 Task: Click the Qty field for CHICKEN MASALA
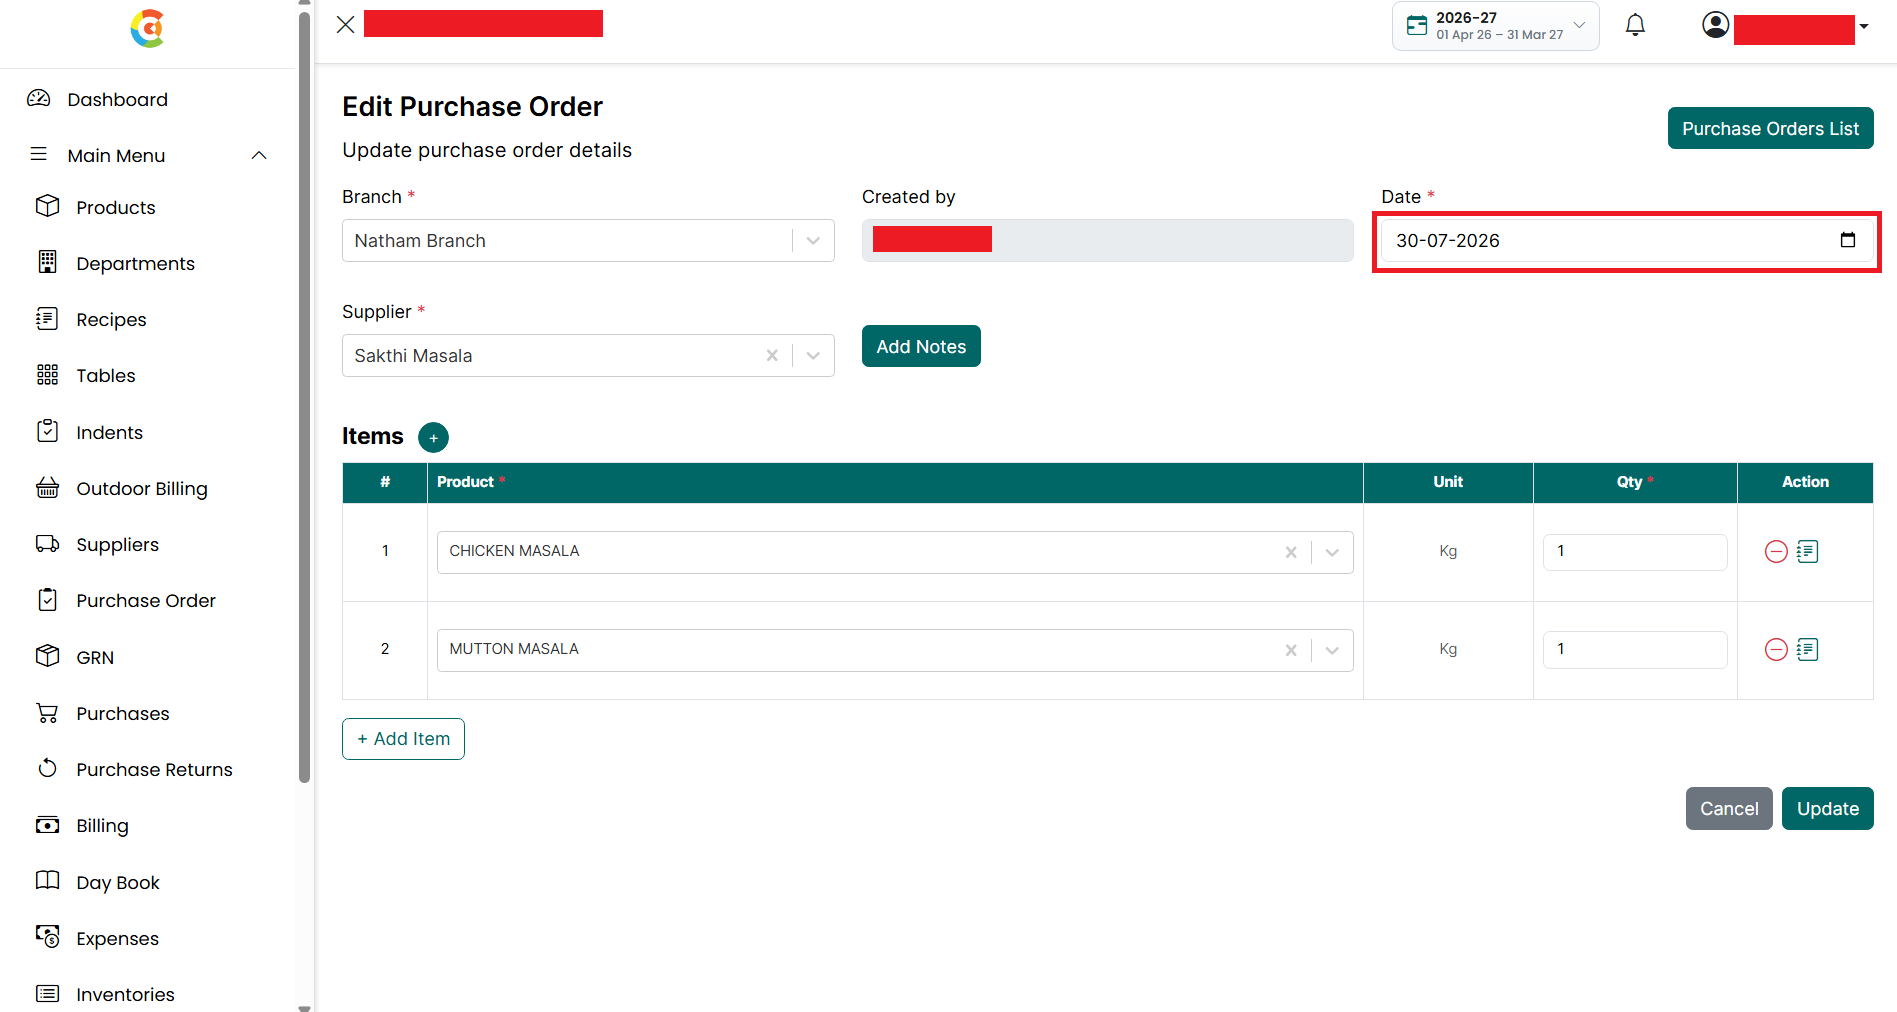(x=1635, y=552)
